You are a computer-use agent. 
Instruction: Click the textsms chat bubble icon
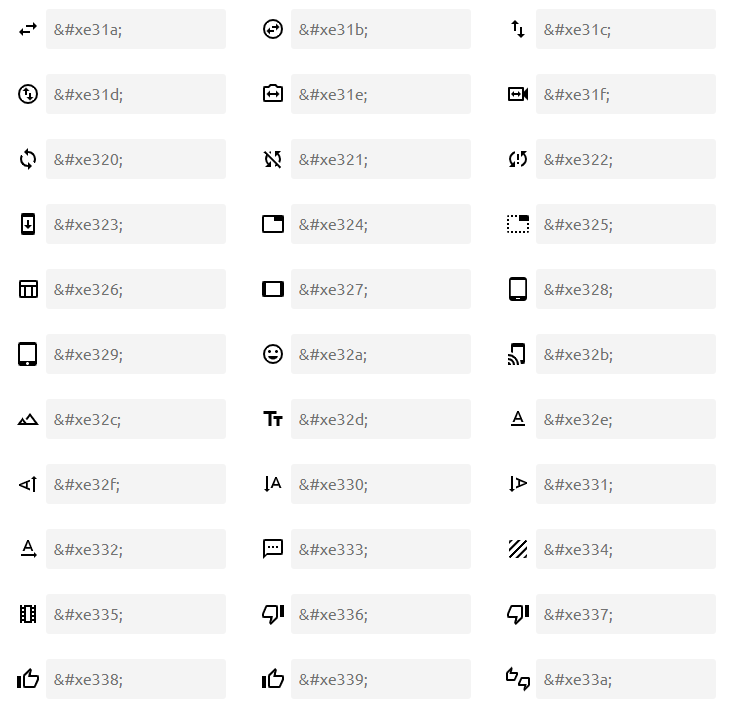273,549
